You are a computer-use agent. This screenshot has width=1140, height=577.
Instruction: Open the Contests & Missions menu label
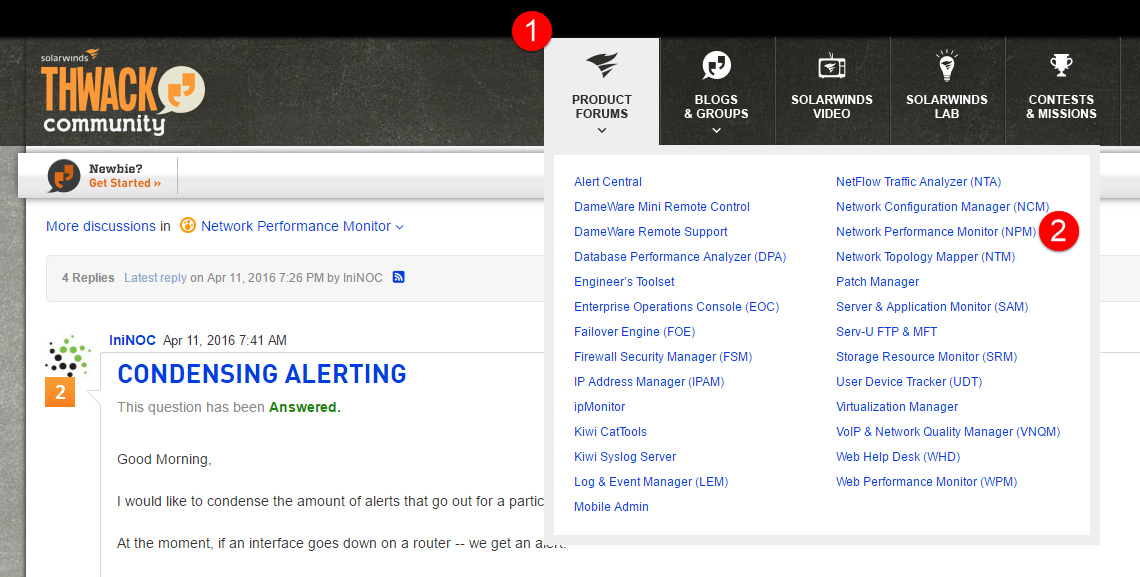[1061, 106]
